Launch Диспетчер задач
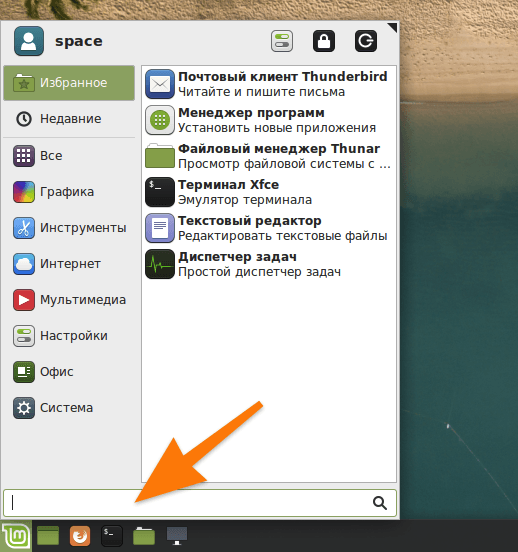The height and width of the screenshot is (552, 518). pyautogui.click(x=269, y=264)
